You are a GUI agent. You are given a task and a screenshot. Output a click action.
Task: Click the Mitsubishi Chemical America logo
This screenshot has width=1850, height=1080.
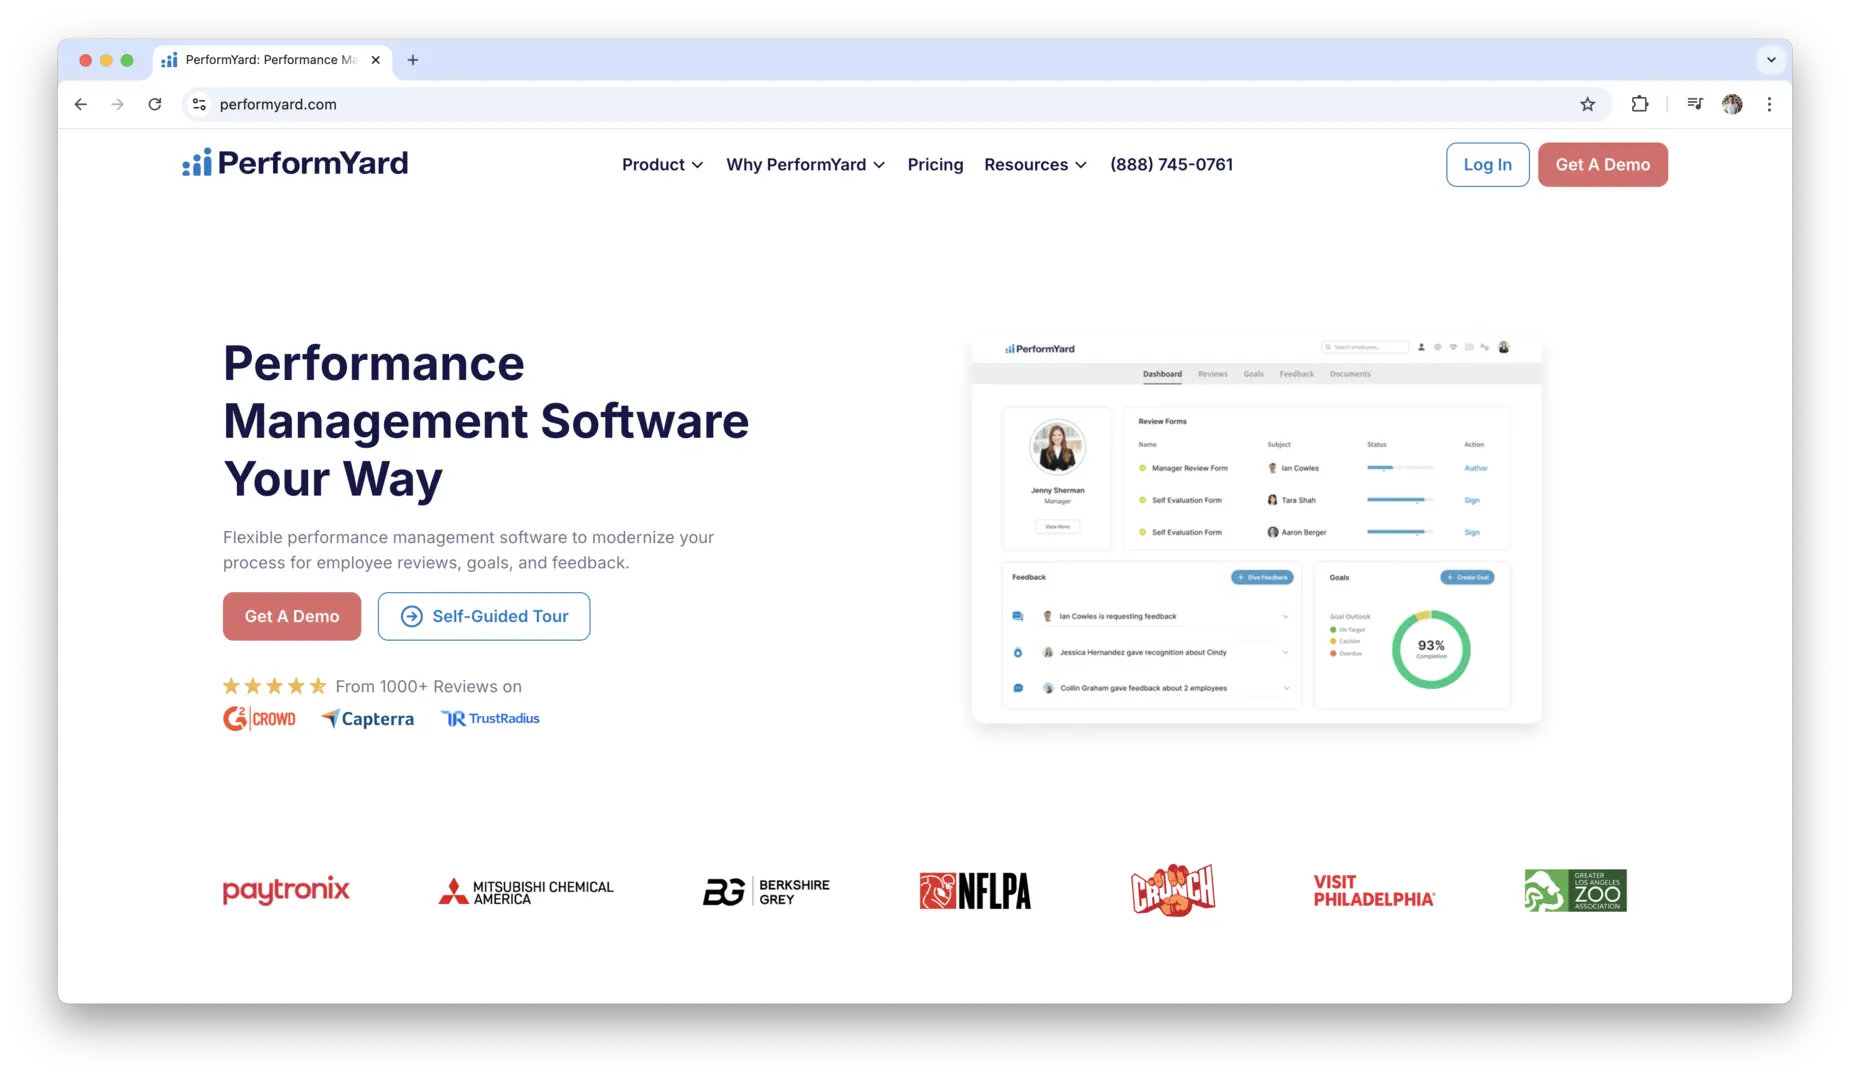point(526,892)
